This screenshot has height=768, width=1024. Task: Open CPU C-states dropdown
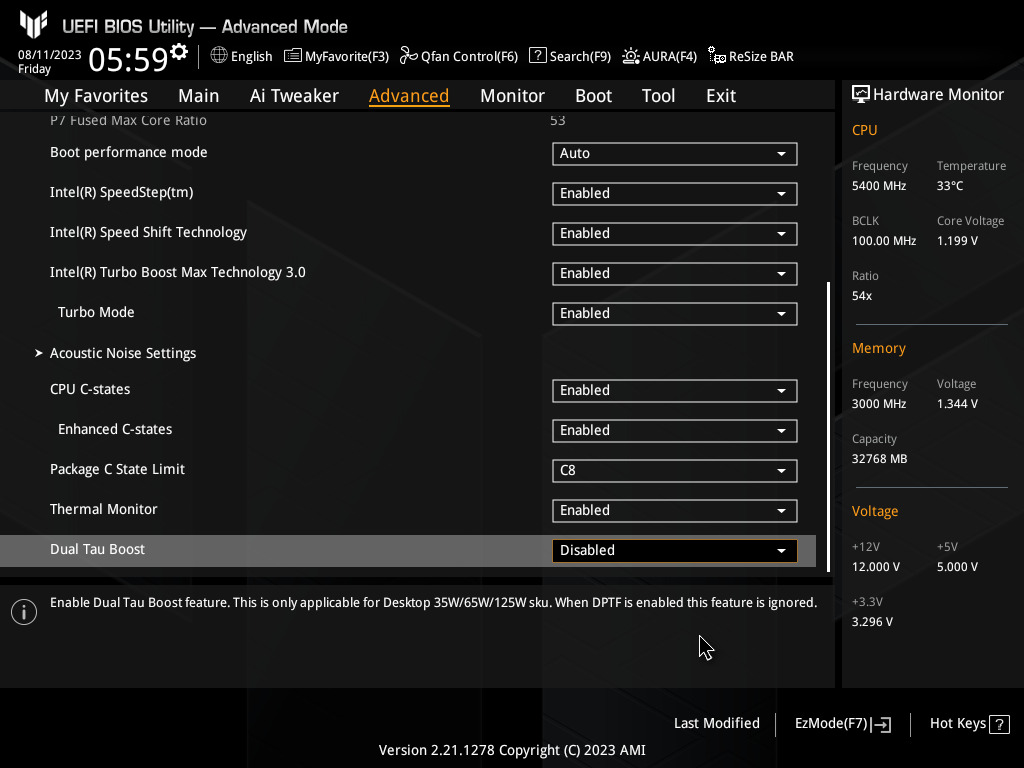coord(675,391)
